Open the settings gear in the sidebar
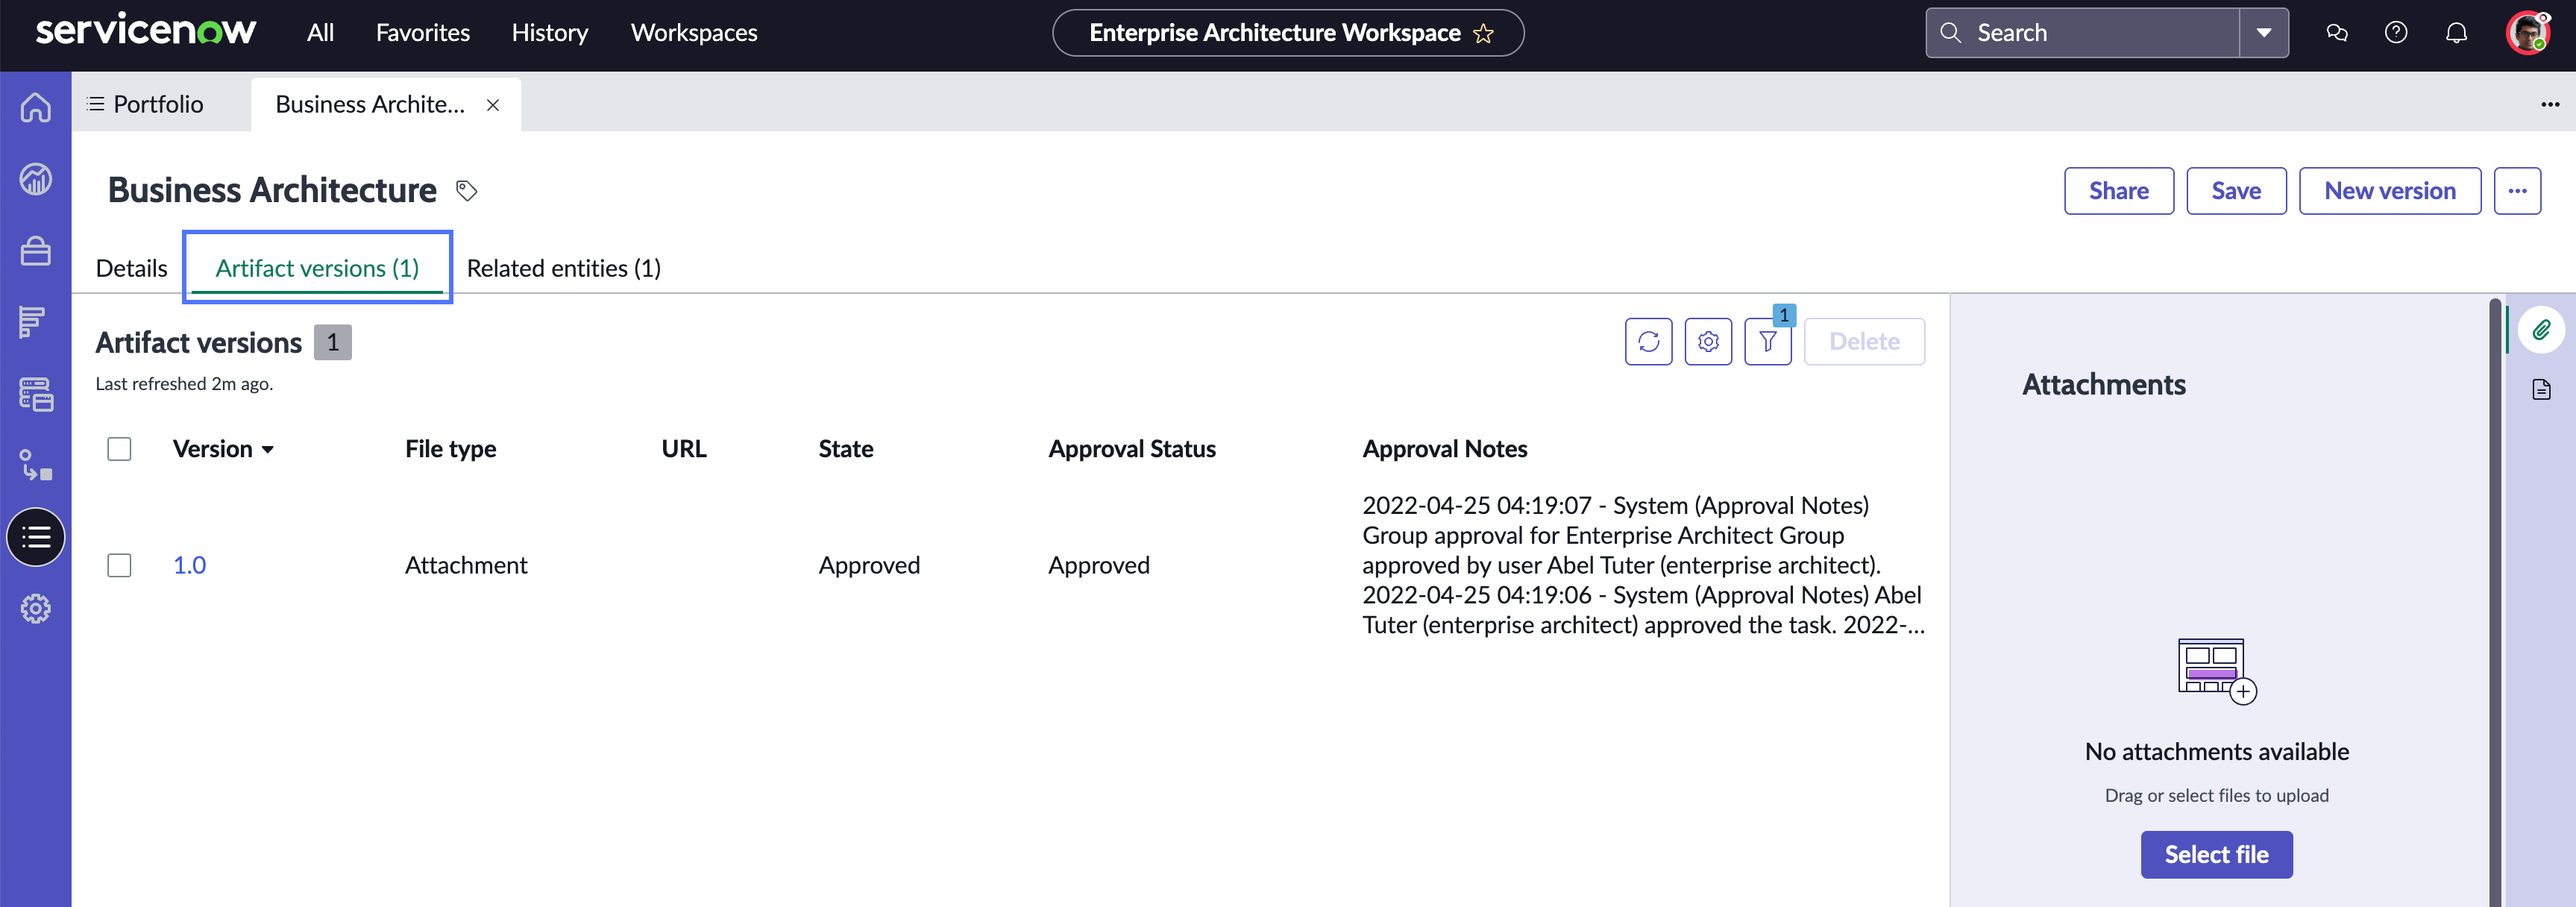Viewport: 2576px width, 907px height. 36,608
